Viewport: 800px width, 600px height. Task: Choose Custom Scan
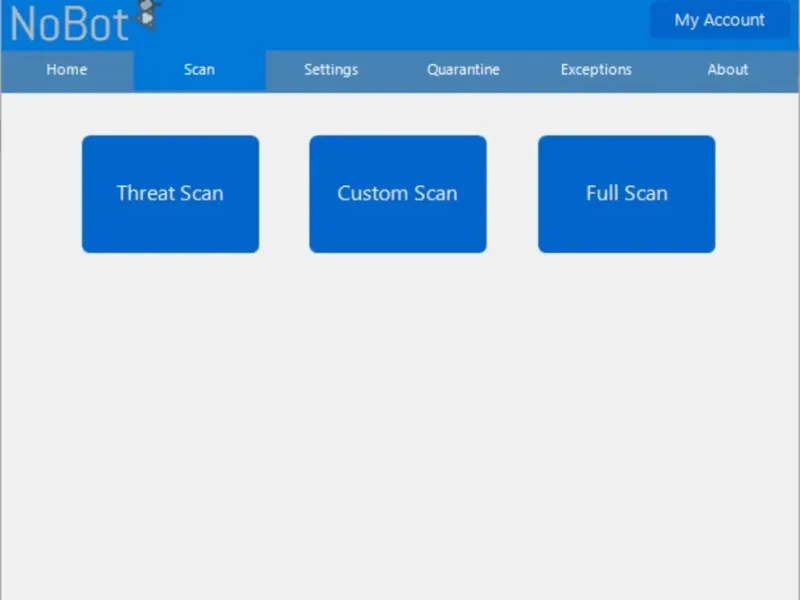pyautogui.click(x=398, y=194)
